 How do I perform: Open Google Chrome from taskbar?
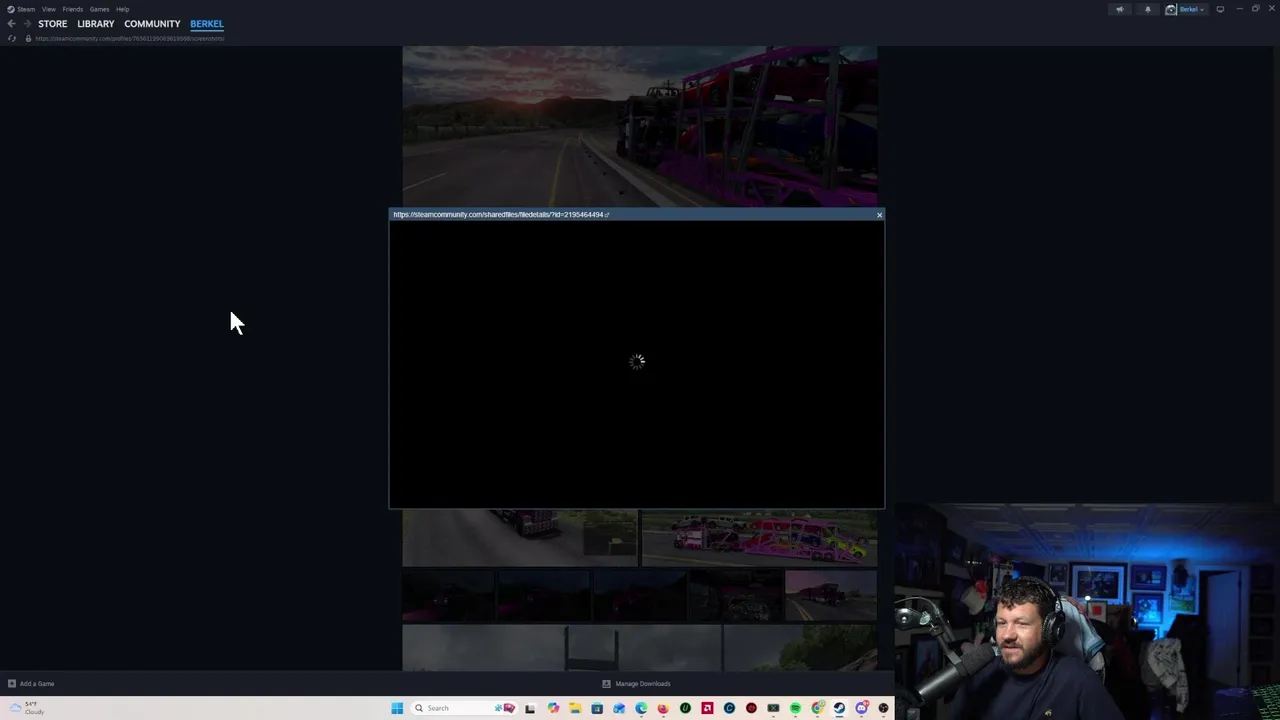click(817, 708)
